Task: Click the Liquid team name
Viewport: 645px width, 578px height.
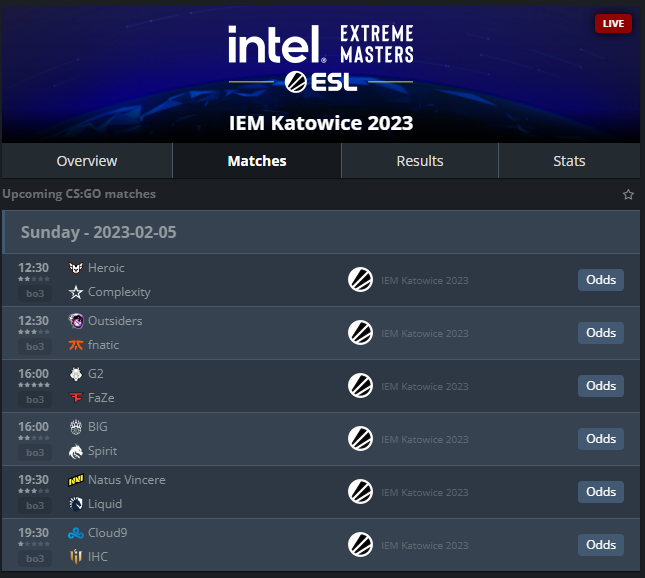Action: pyautogui.click(x=105, y=504)
